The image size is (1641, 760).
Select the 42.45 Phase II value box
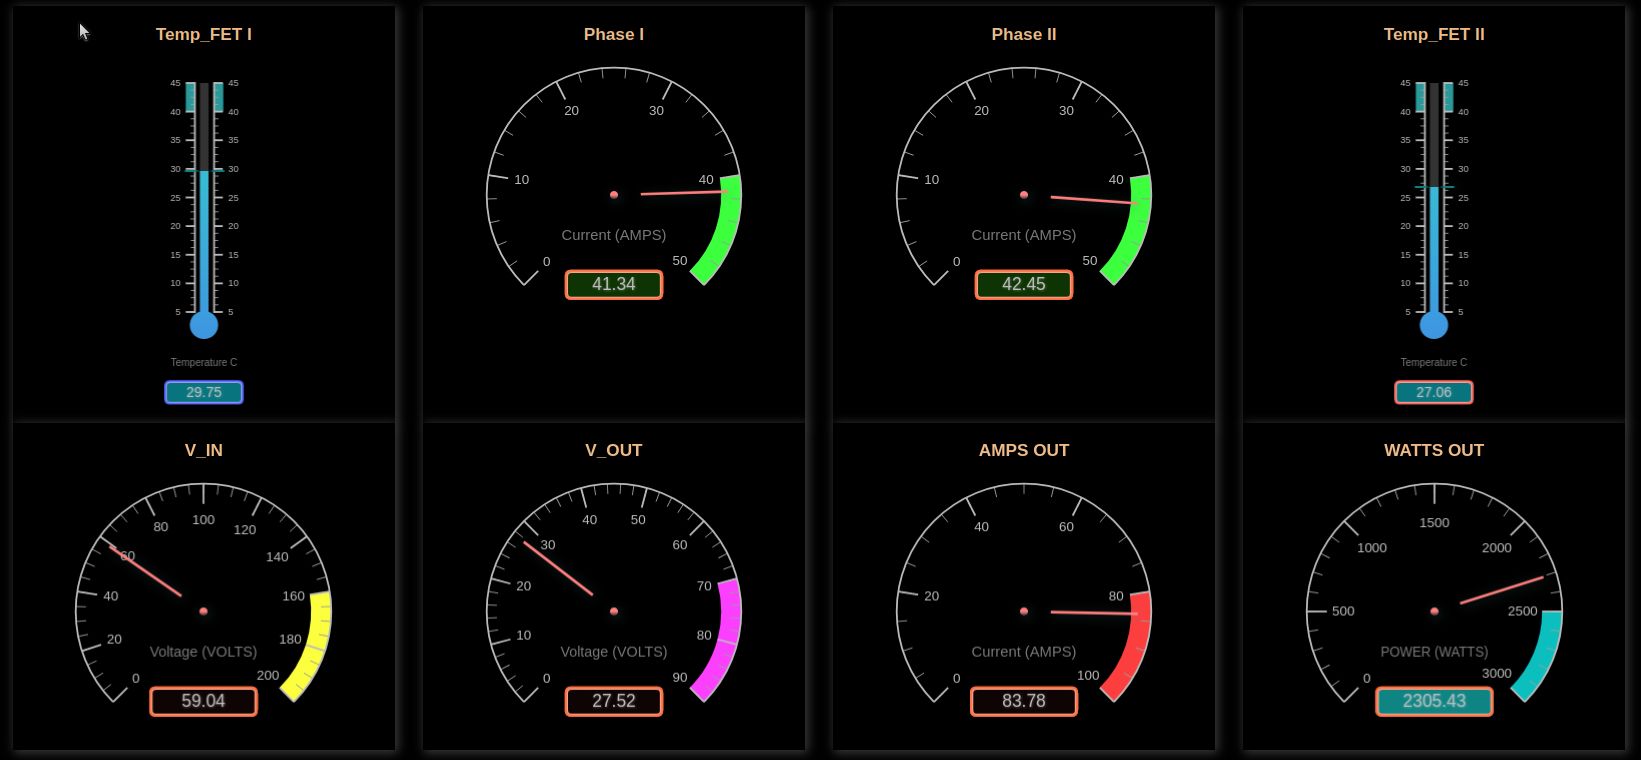(x=1024, y=284)
